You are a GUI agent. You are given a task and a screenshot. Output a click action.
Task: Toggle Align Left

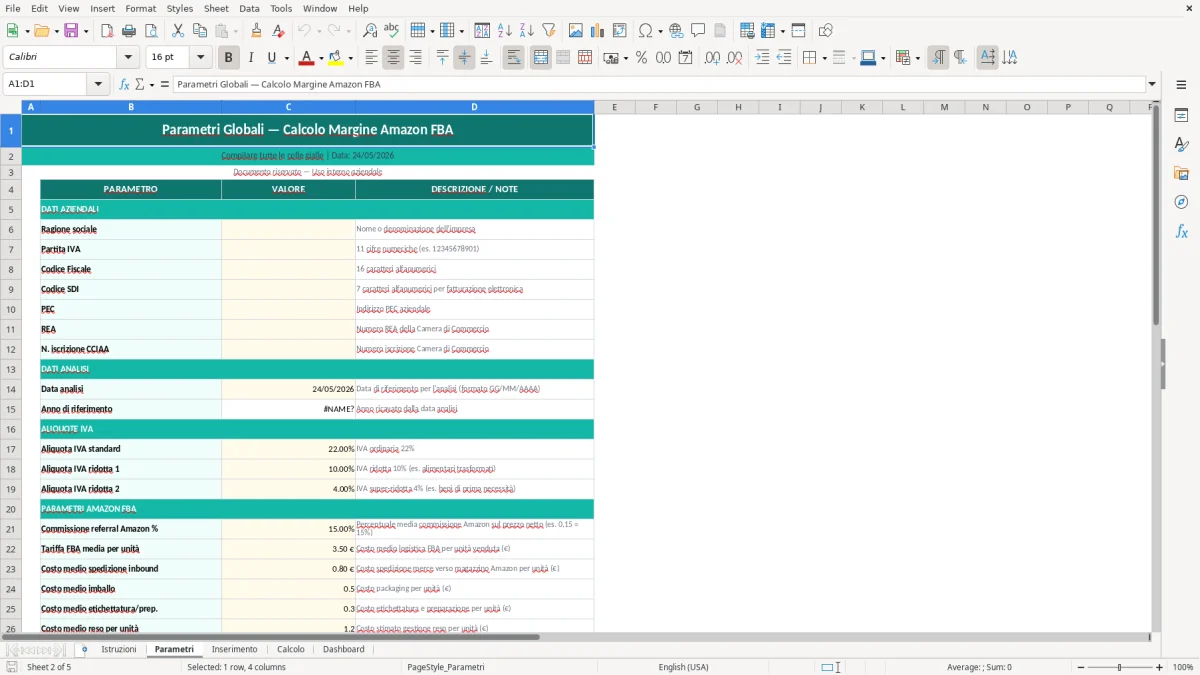(371, 58)
